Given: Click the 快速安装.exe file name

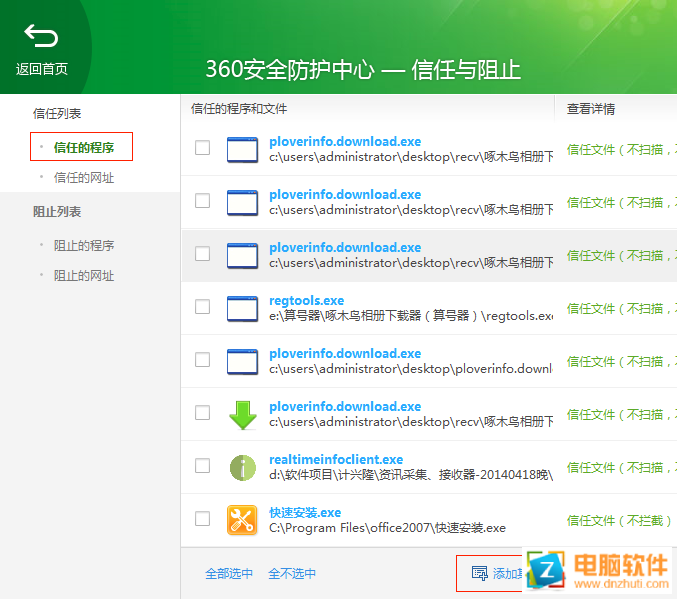Looking at the screenshot, I should click(305, 512).
